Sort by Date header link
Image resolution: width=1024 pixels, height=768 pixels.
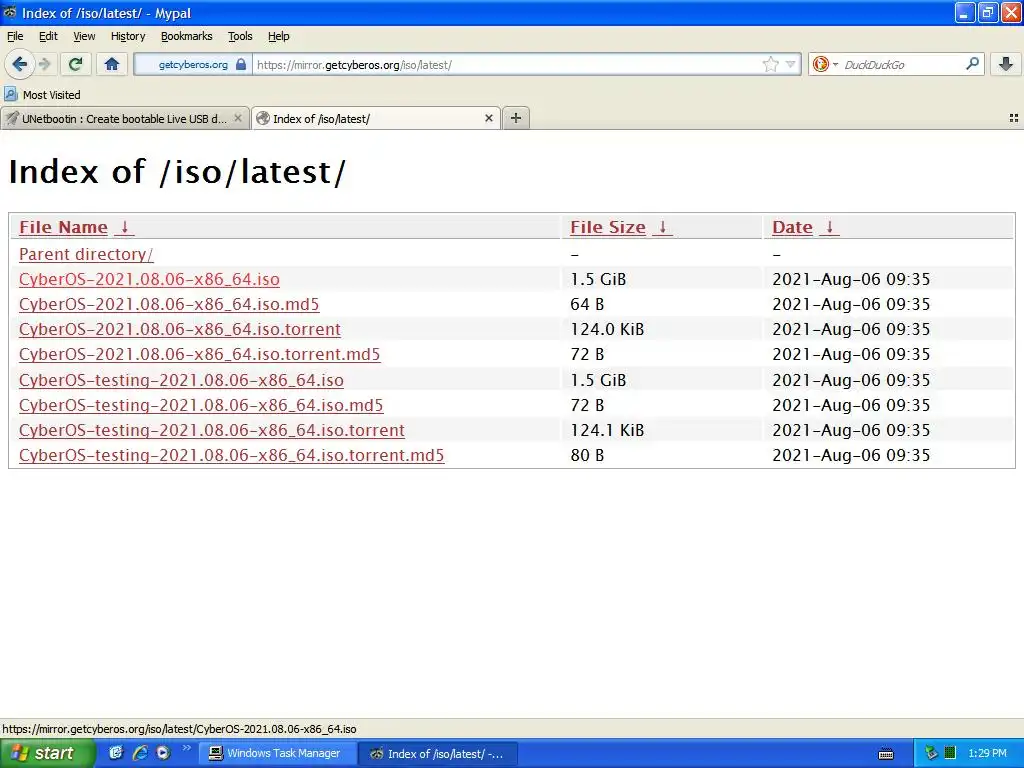tap(792, 227)
